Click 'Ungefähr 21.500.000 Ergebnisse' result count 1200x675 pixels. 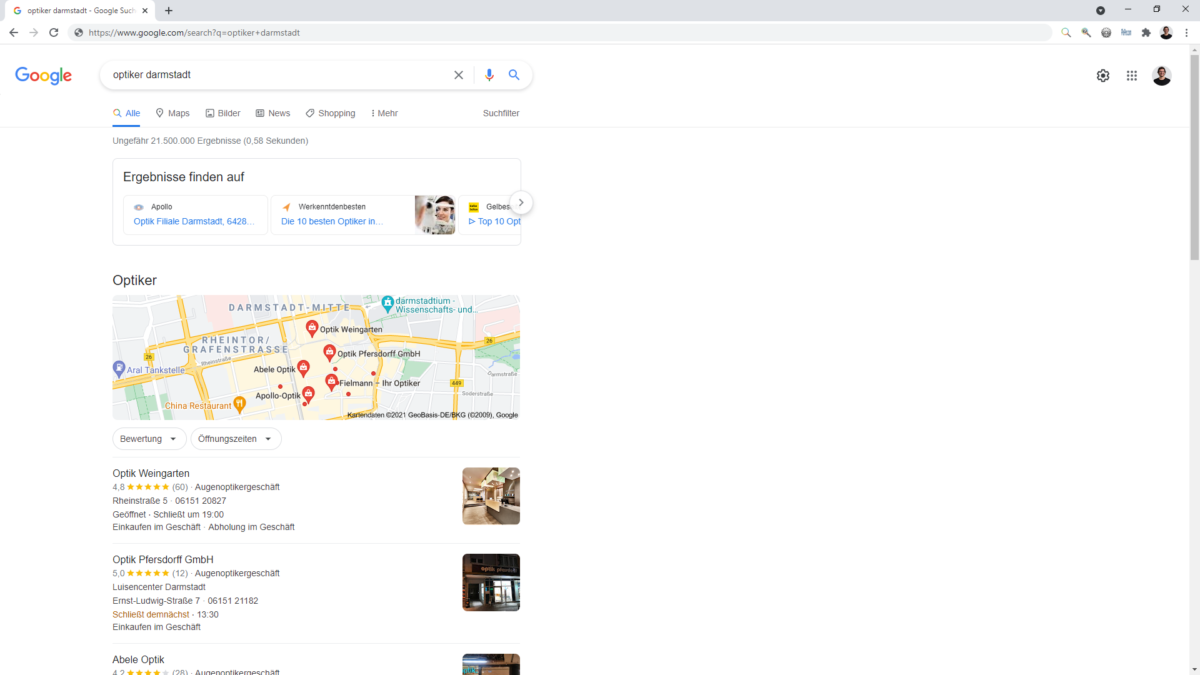click(x=176, y=141)
